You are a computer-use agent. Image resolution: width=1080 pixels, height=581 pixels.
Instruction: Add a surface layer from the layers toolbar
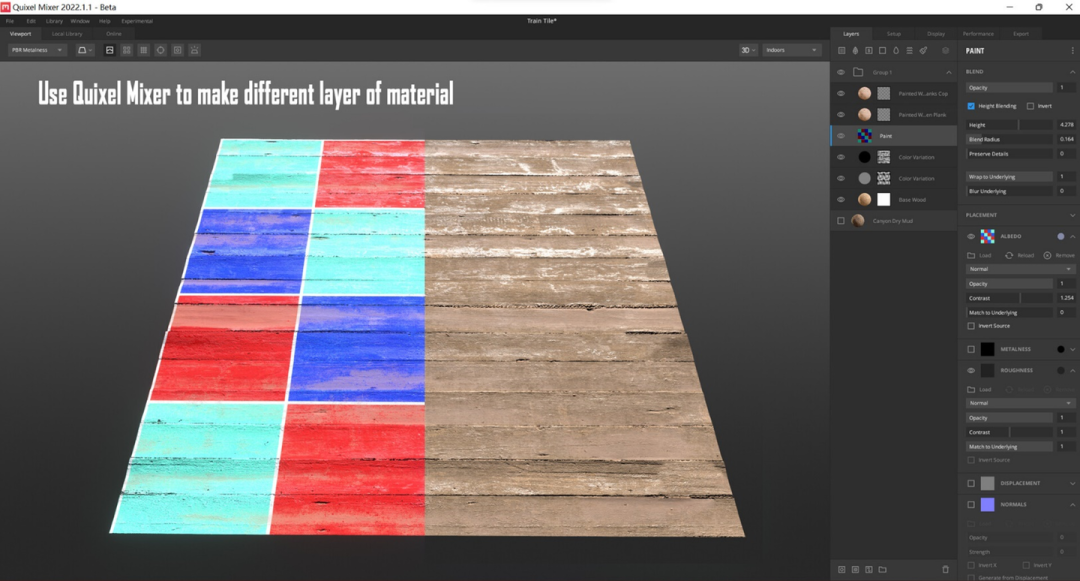pyautogui.click(x=842, y=50)
